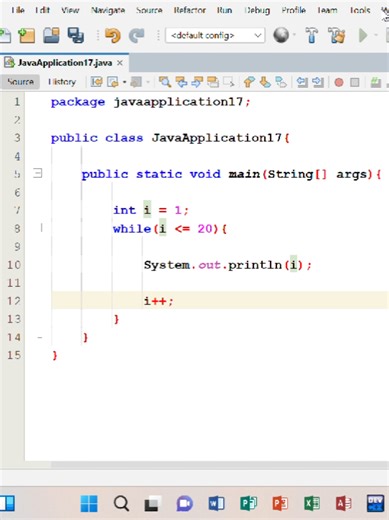This screenshot has height=520, width=389.
Task: Click the Last Edit location icon
Action: 96,82
